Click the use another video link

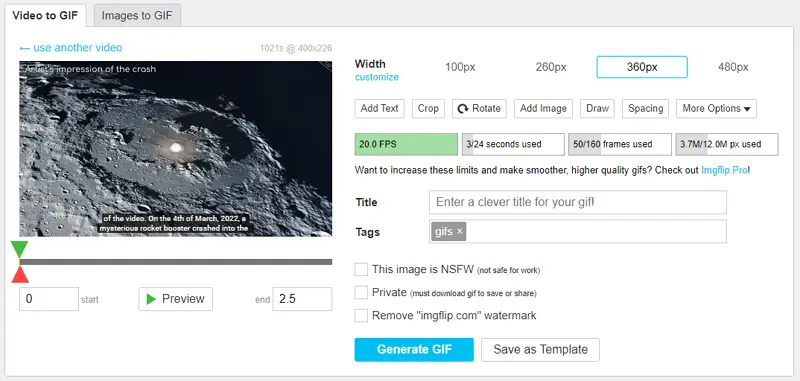pos(71,47)
